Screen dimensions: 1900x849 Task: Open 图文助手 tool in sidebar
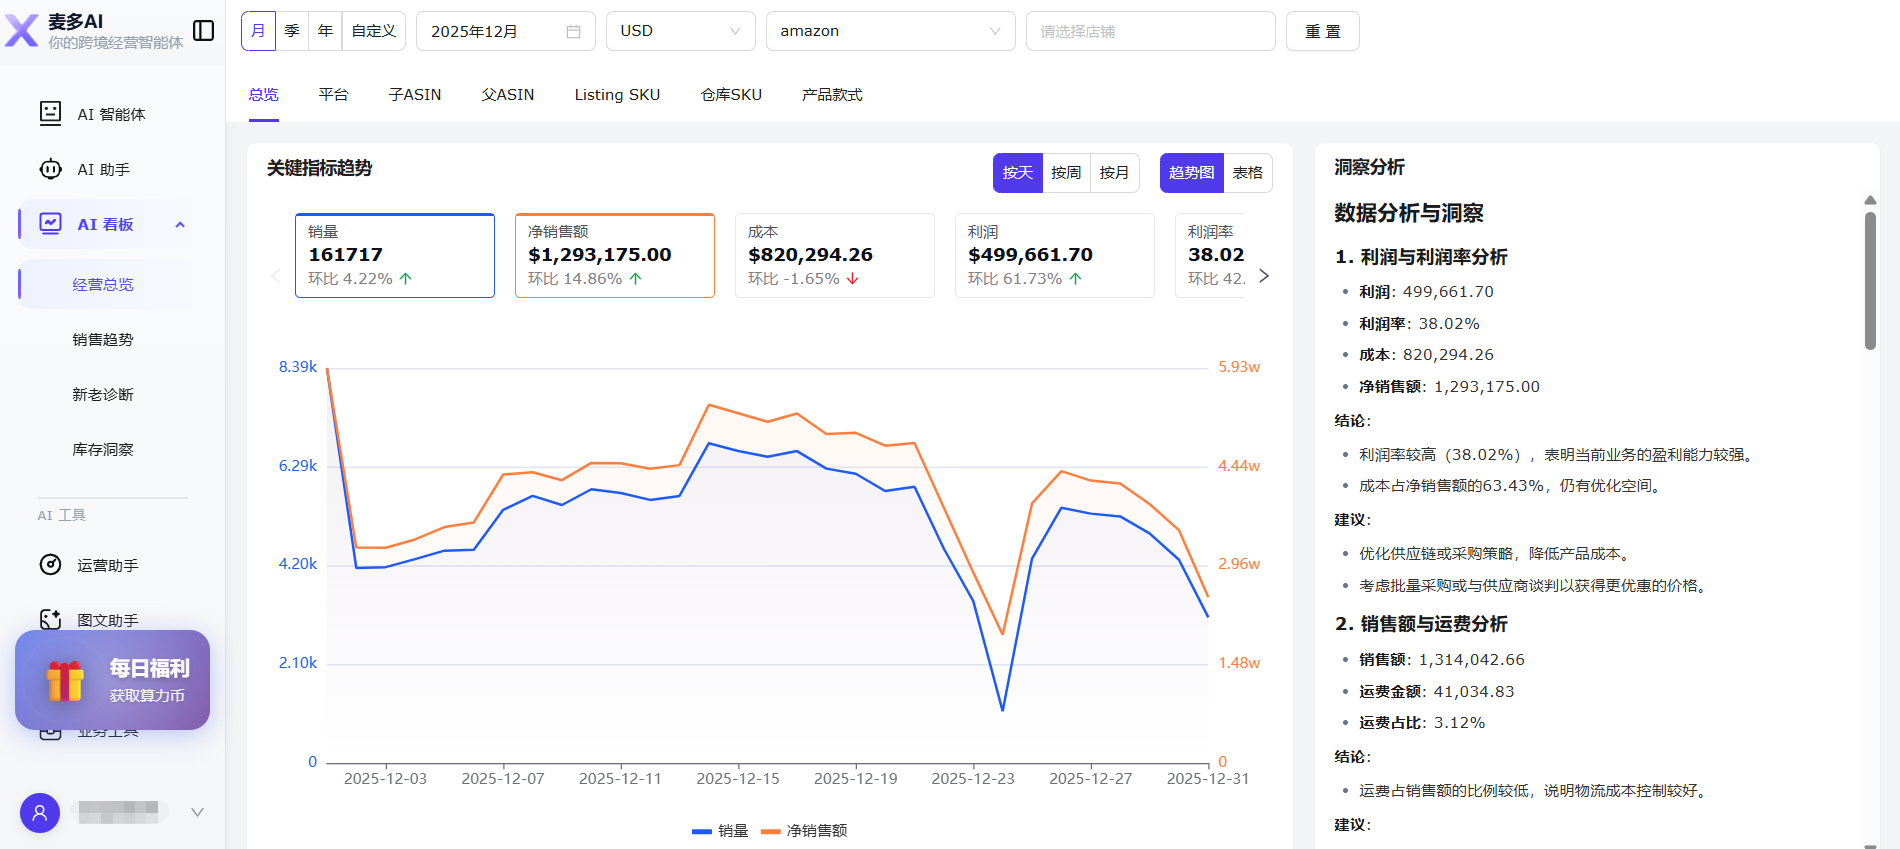(x=107, y=620)
